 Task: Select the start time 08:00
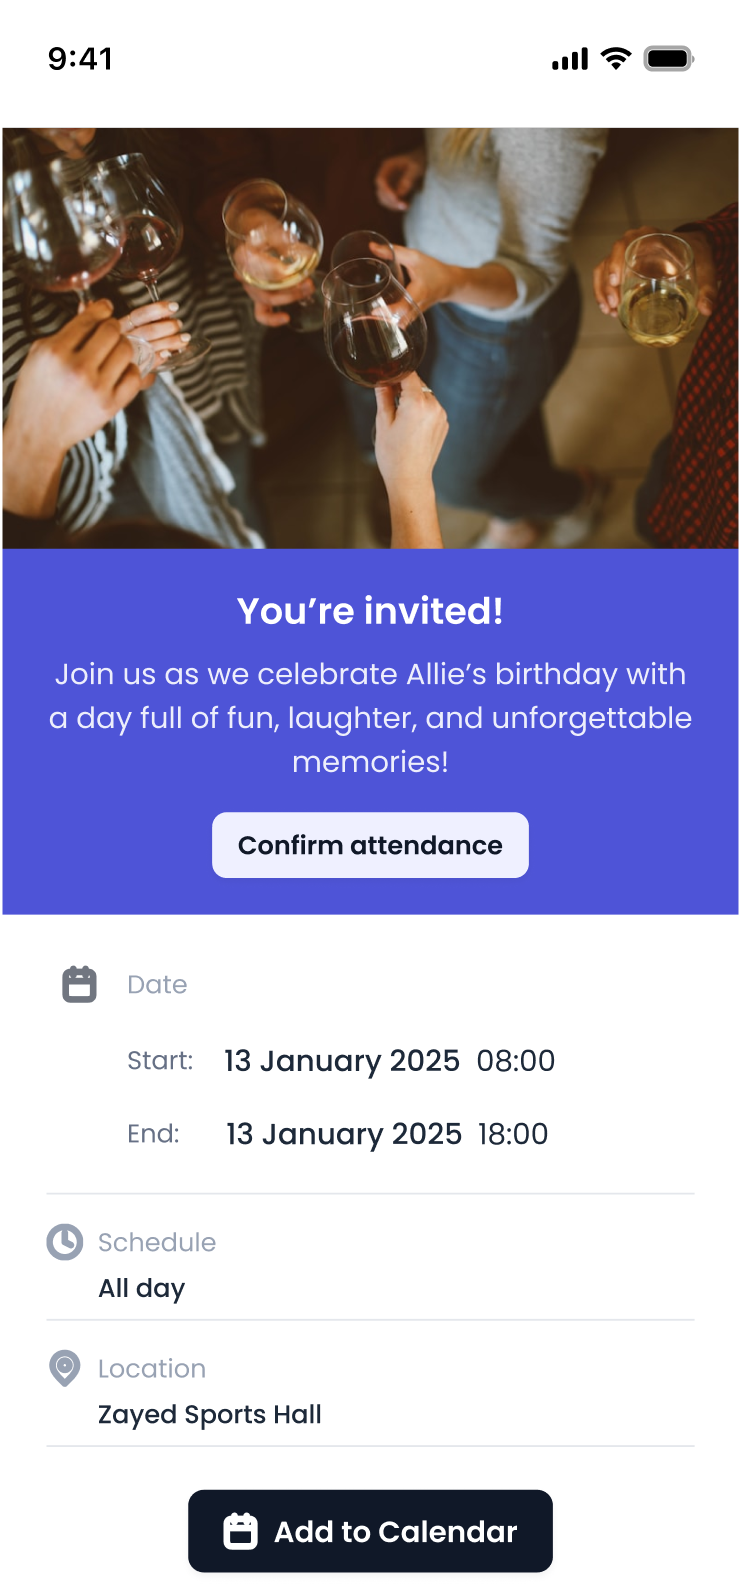(516, 1061)
